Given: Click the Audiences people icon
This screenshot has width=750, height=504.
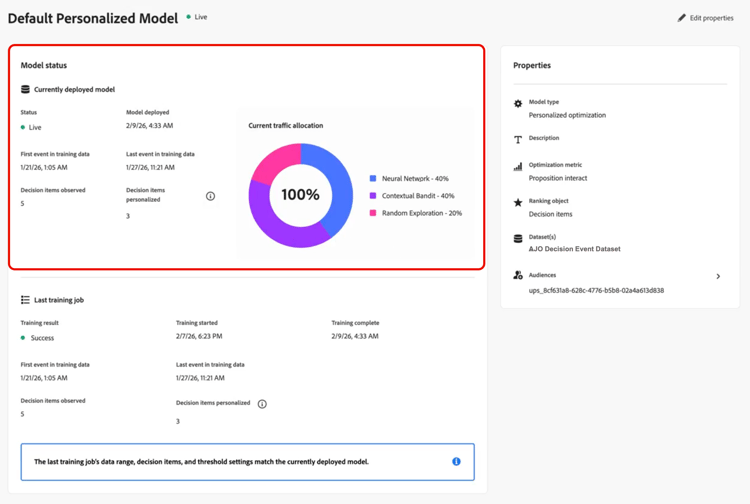Looking at the screenshot, I should pyautogui.click(x=518, y=275).
